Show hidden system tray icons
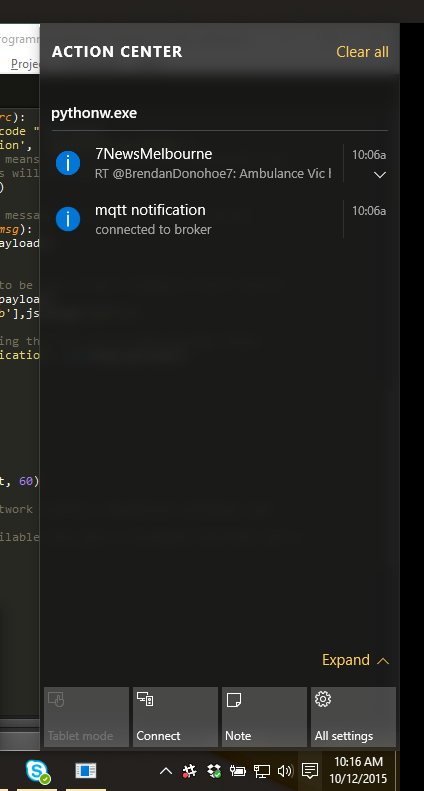The width and height of the screenshot is (424, 791). pos(166,771)
